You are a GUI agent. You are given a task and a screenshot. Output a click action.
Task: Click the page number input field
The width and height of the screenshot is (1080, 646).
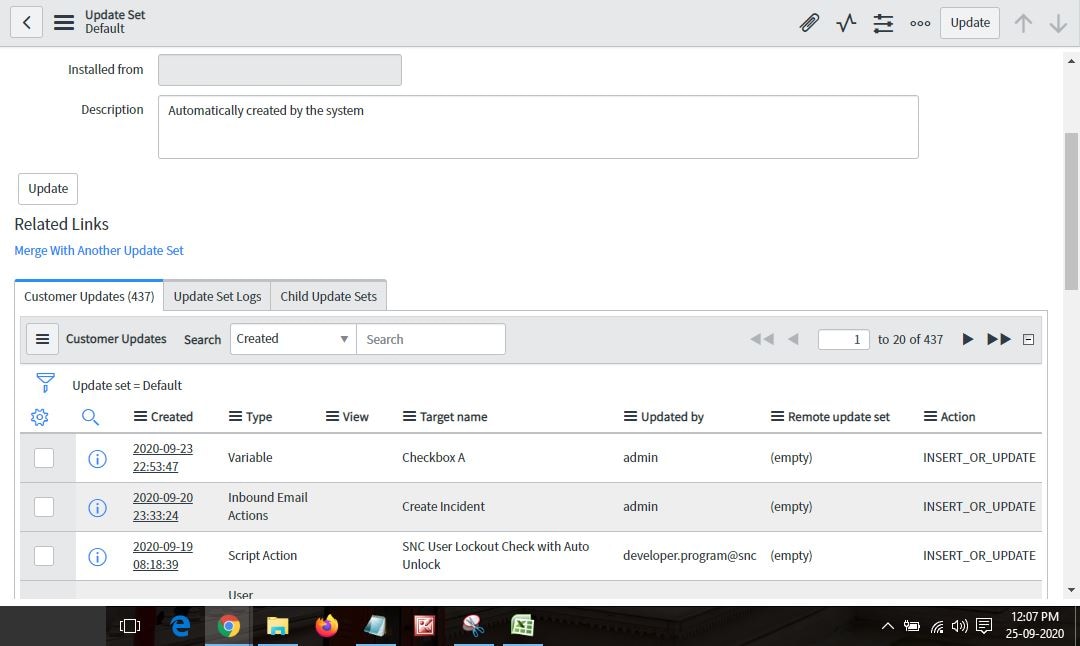[x=843, y=339]
